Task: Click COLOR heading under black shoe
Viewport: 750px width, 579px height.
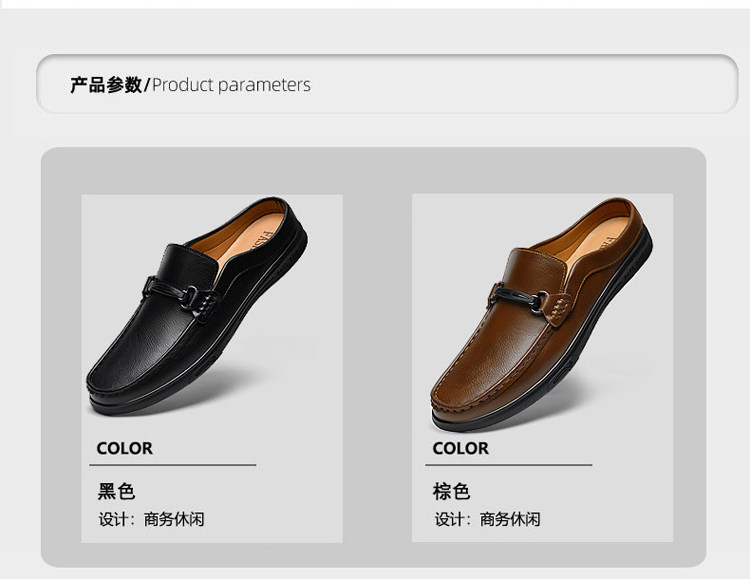Action: tap(125, 448)
